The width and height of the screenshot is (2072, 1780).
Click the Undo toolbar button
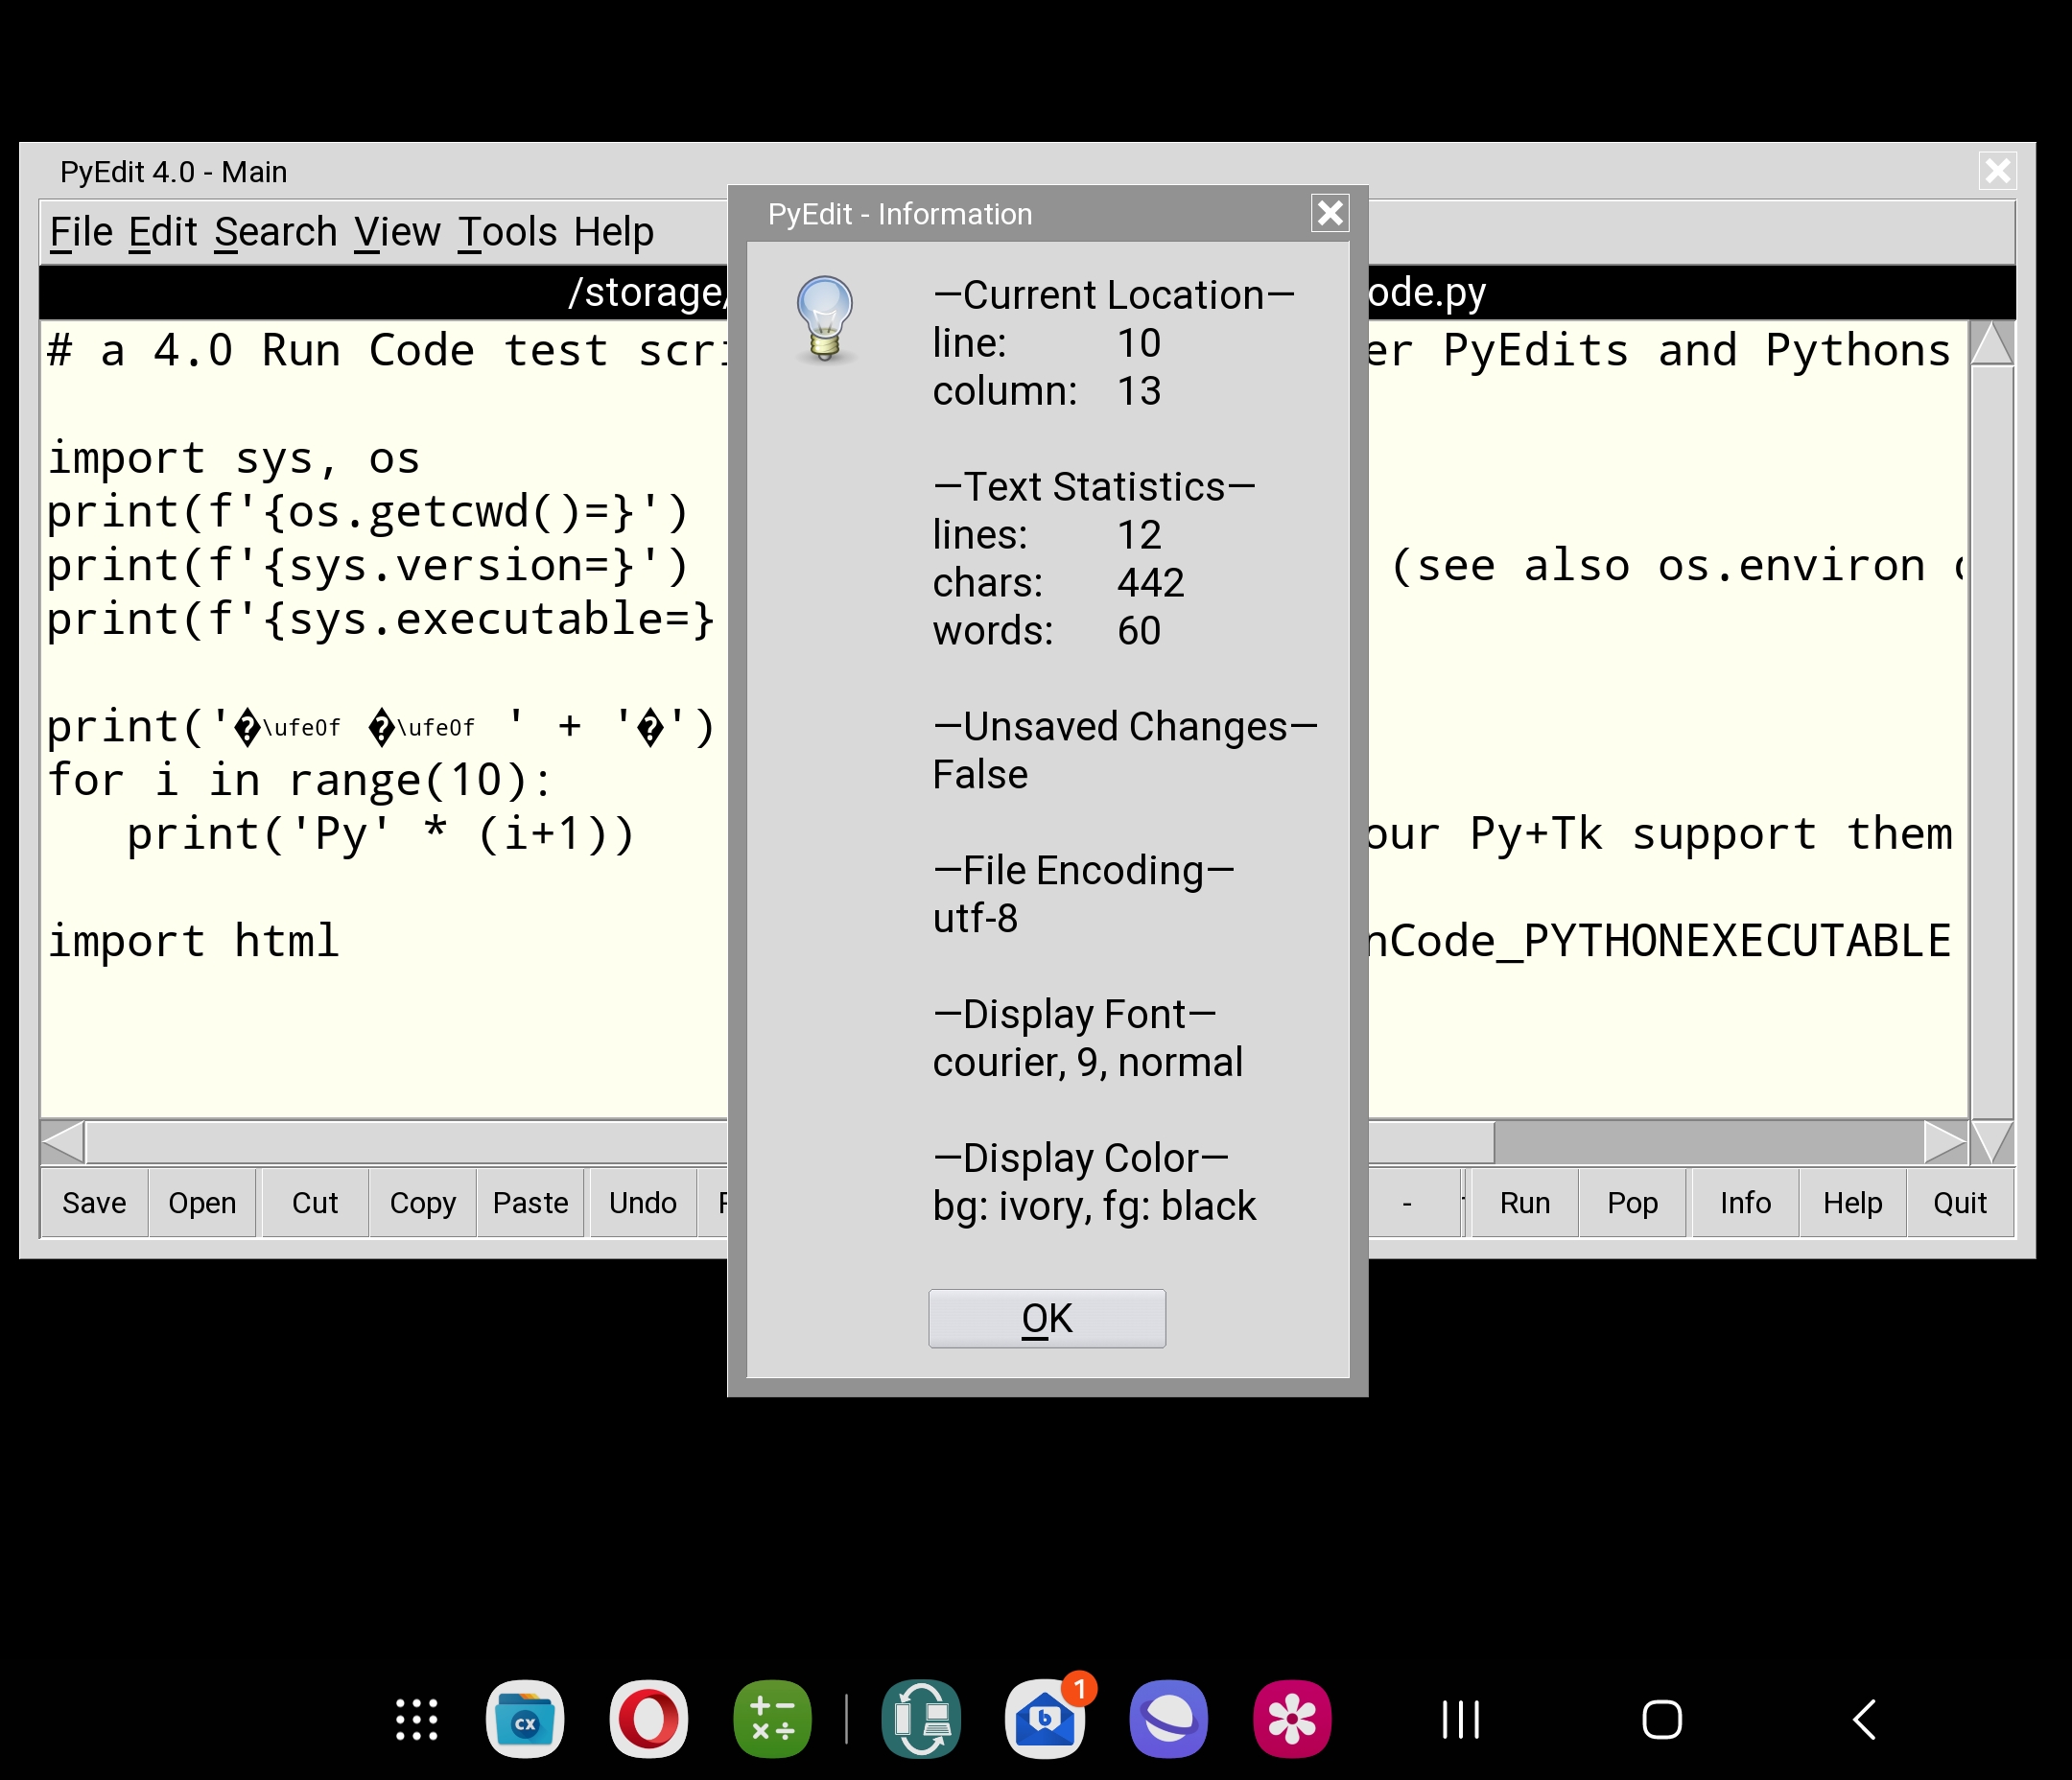pos(643,1203)
